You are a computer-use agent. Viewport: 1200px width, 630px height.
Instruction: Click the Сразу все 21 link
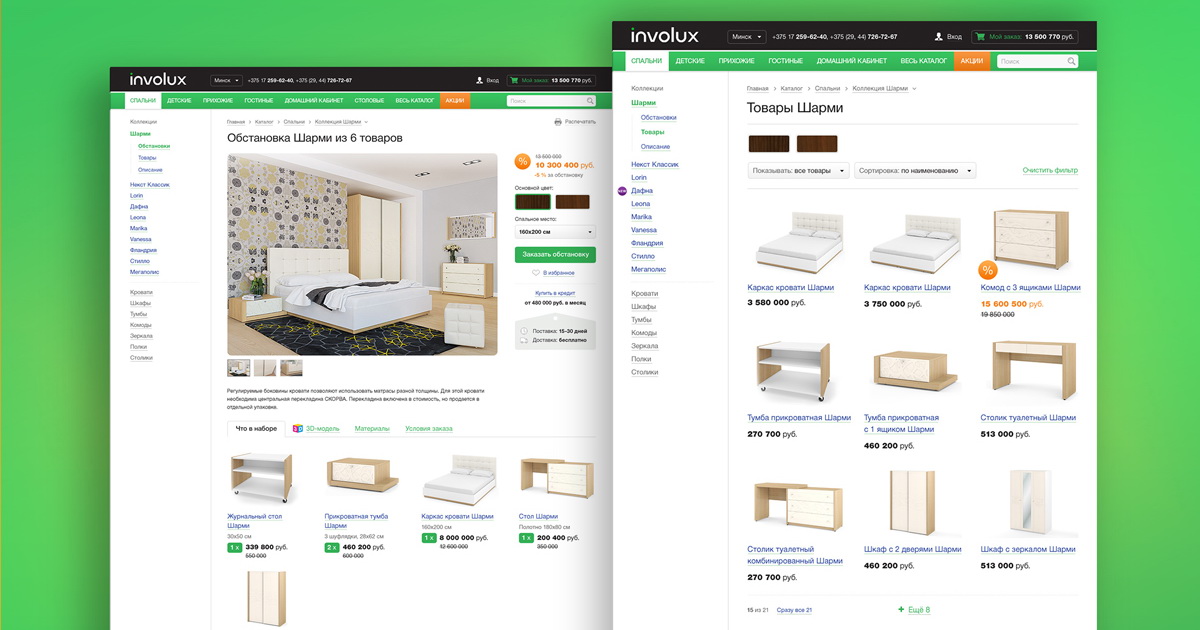click(x=794, y=610)
